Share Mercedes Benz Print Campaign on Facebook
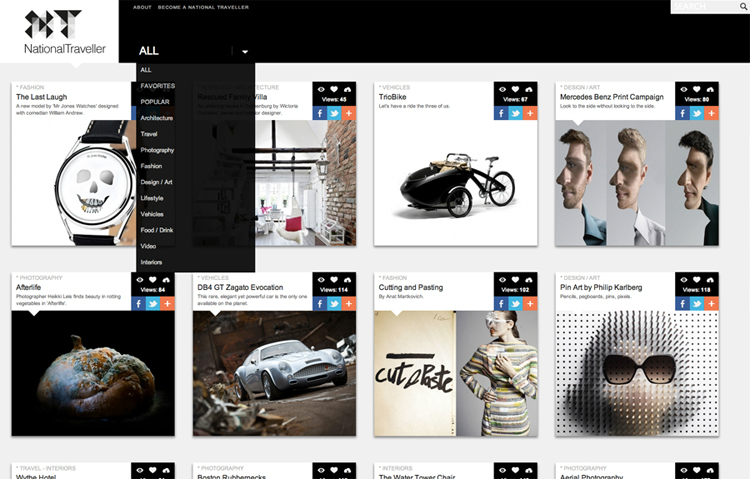Image resolution: width=750 pixels, height=479 pixels. [682, 113]
